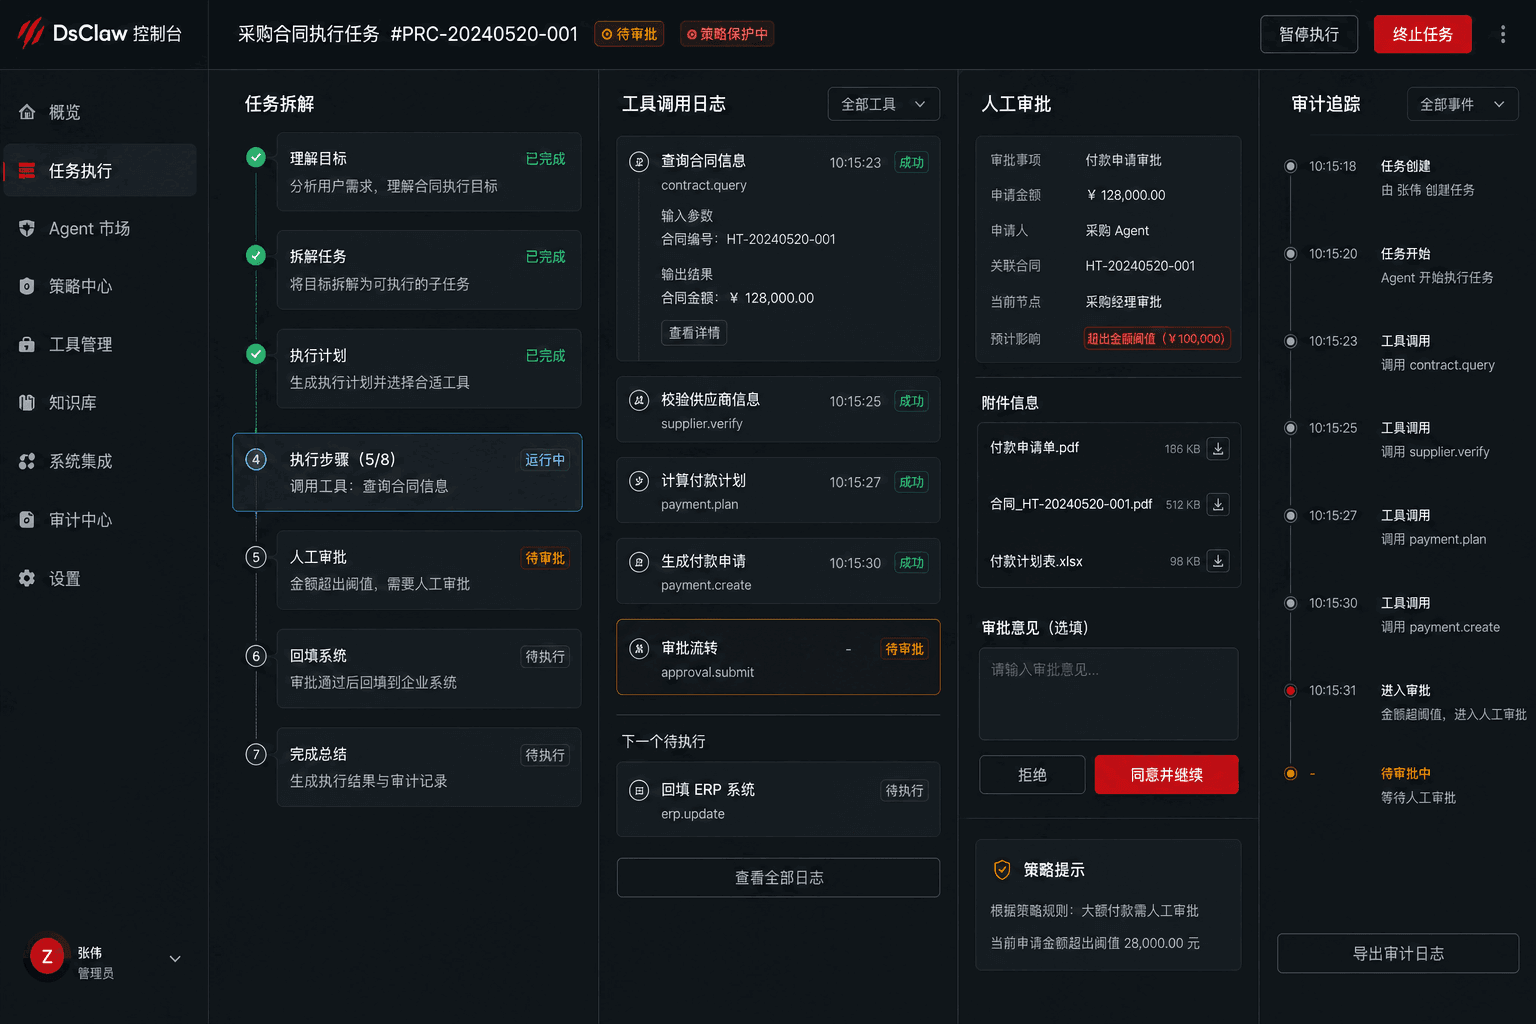Viewport: 1536px width, 1024px height.
Task: Select 知识库 in the sidebar
Action: (100, 403)
